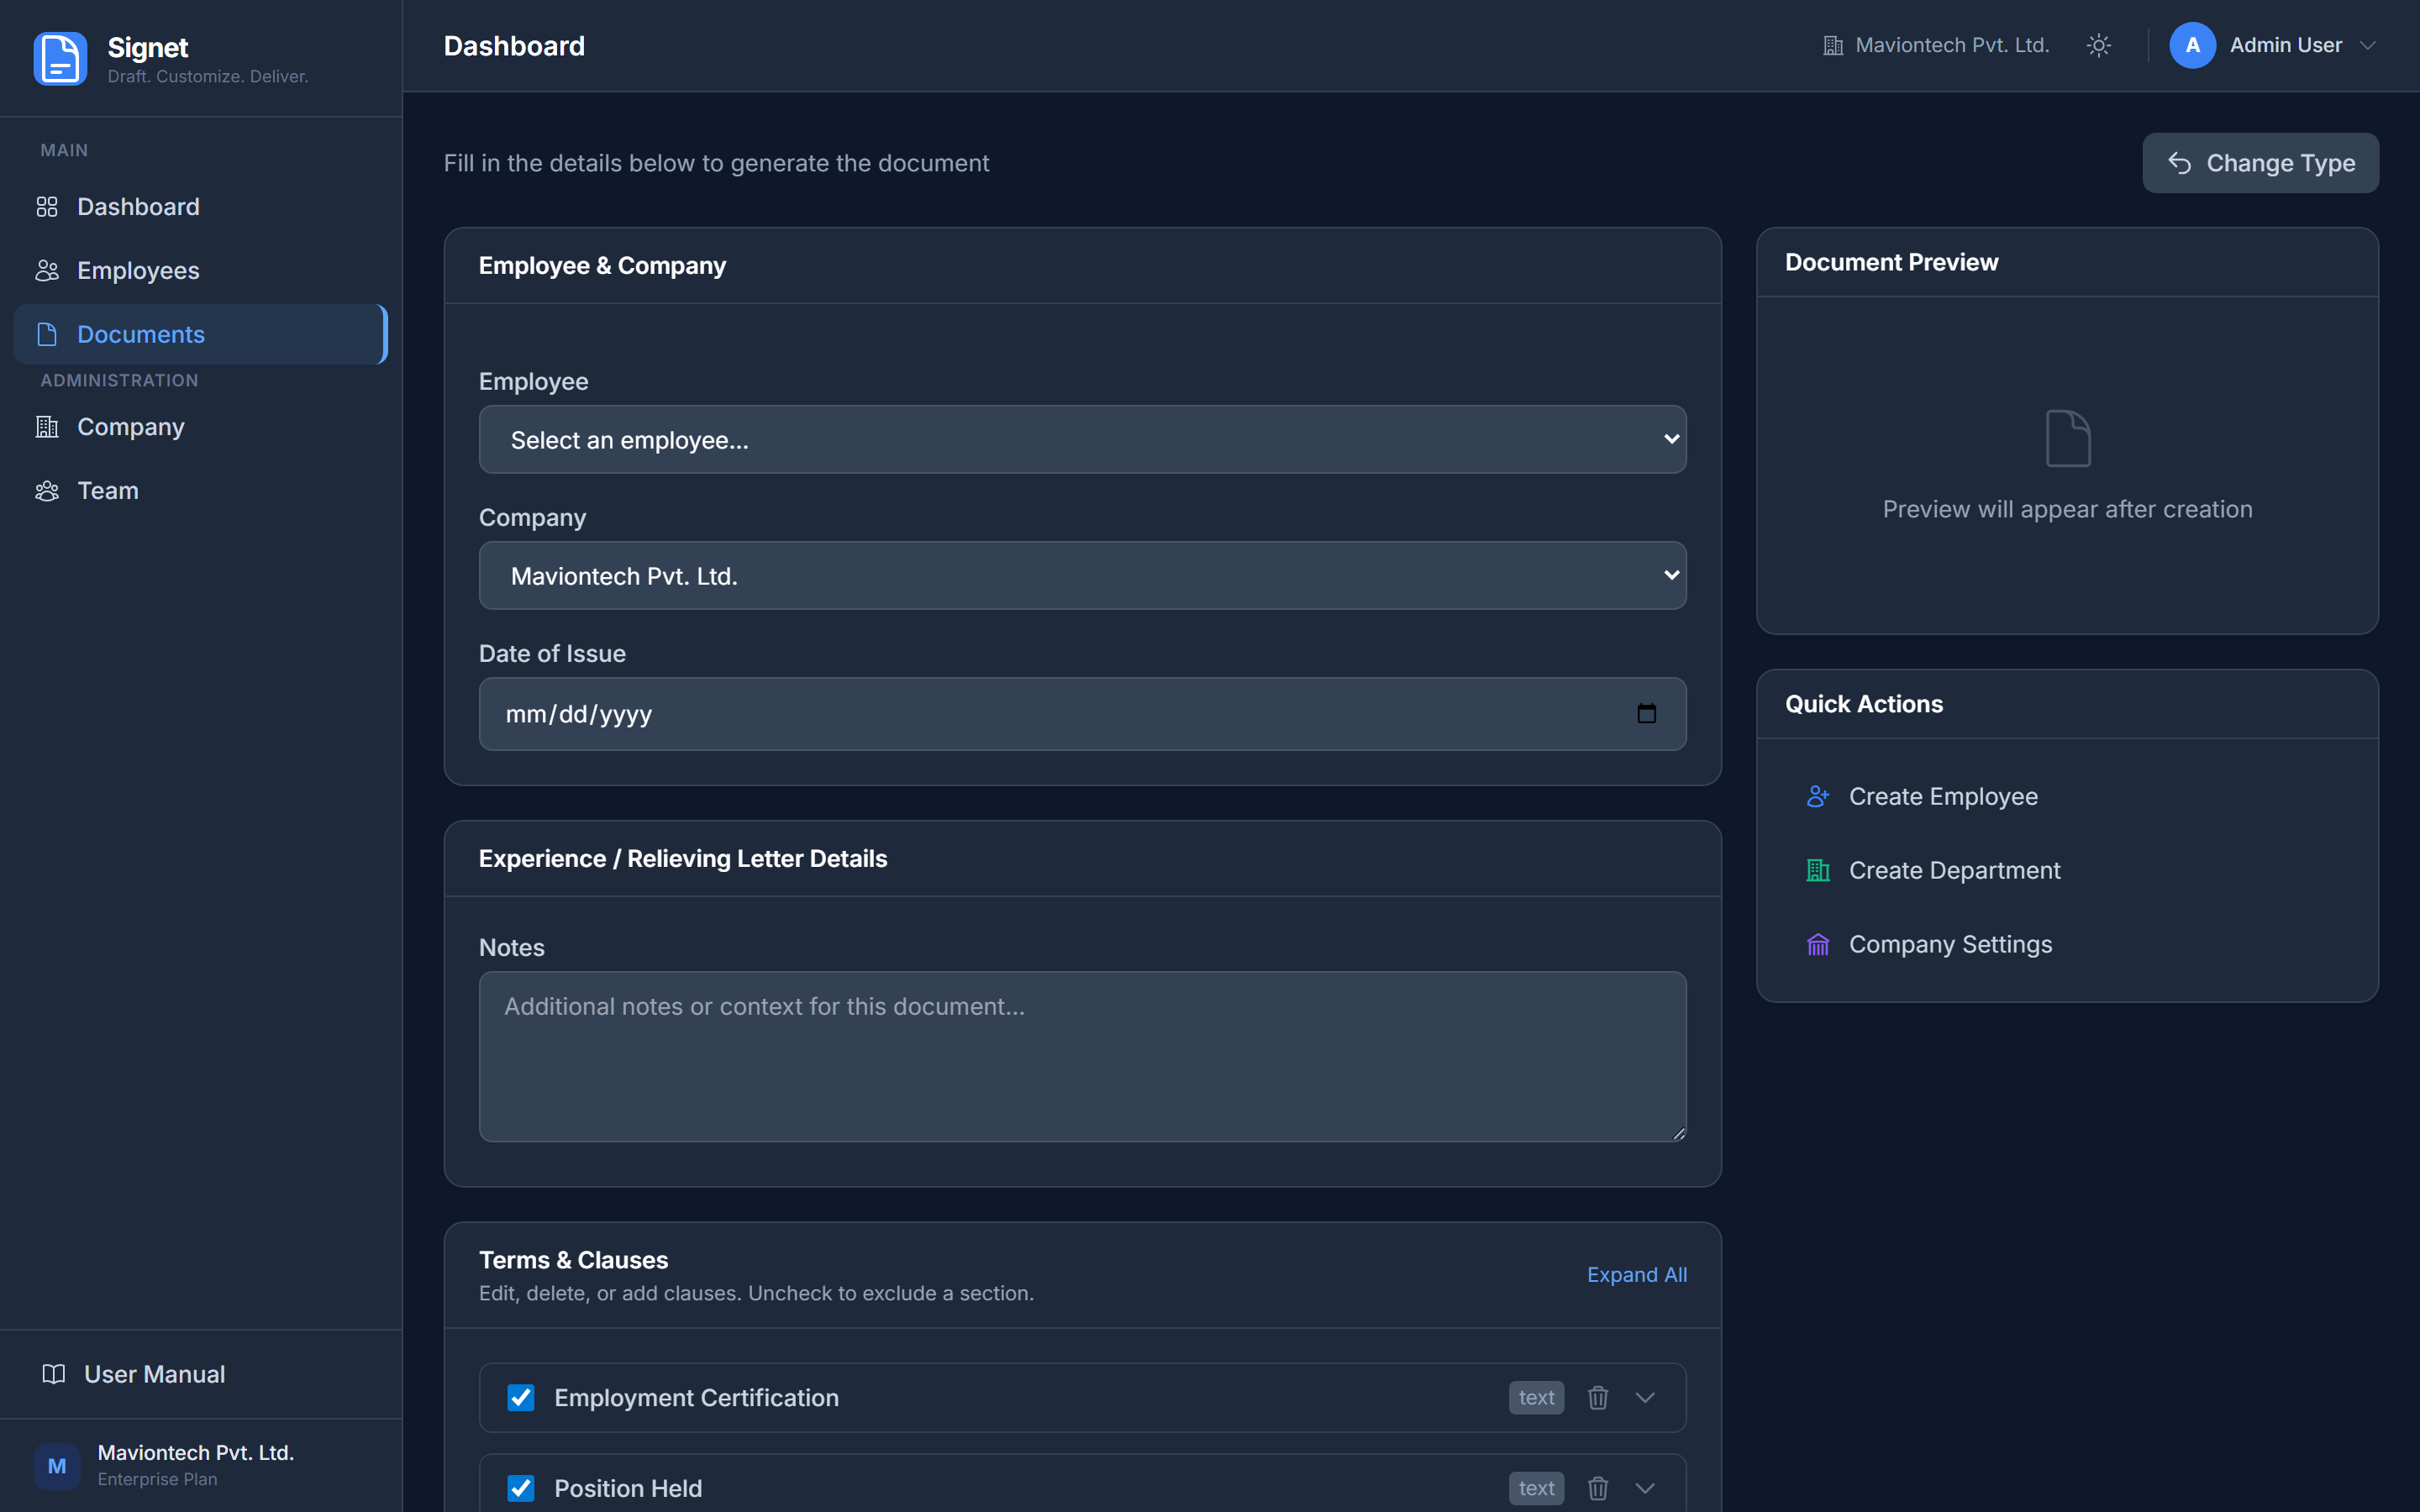2420x1512 pixels.
Task: Uncheck the Employment Certification checkbox
Action: point(521,1397)
